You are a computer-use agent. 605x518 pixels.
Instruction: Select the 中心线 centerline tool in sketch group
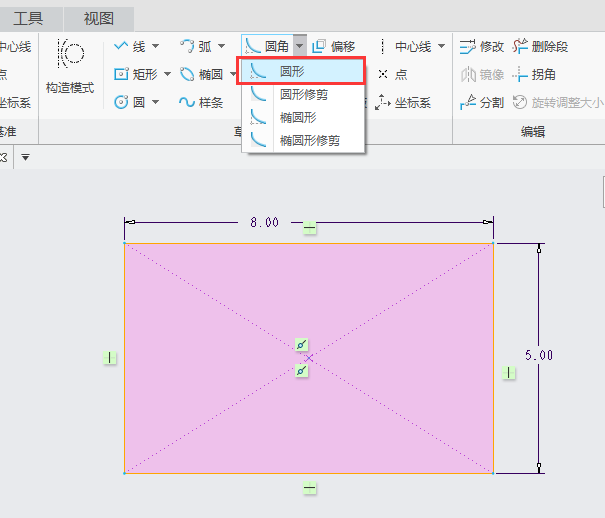pos(405,47)
